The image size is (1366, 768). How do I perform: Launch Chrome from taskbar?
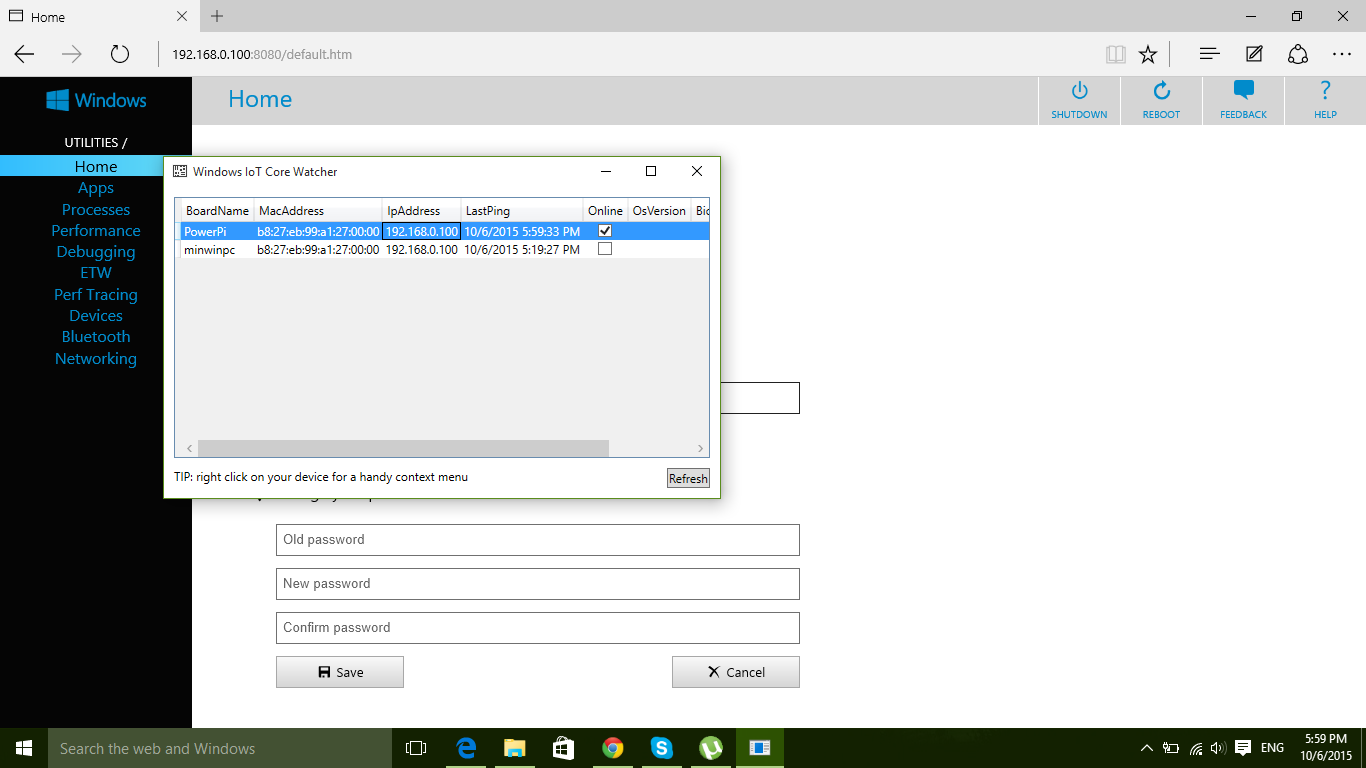[x=612, y=748]
